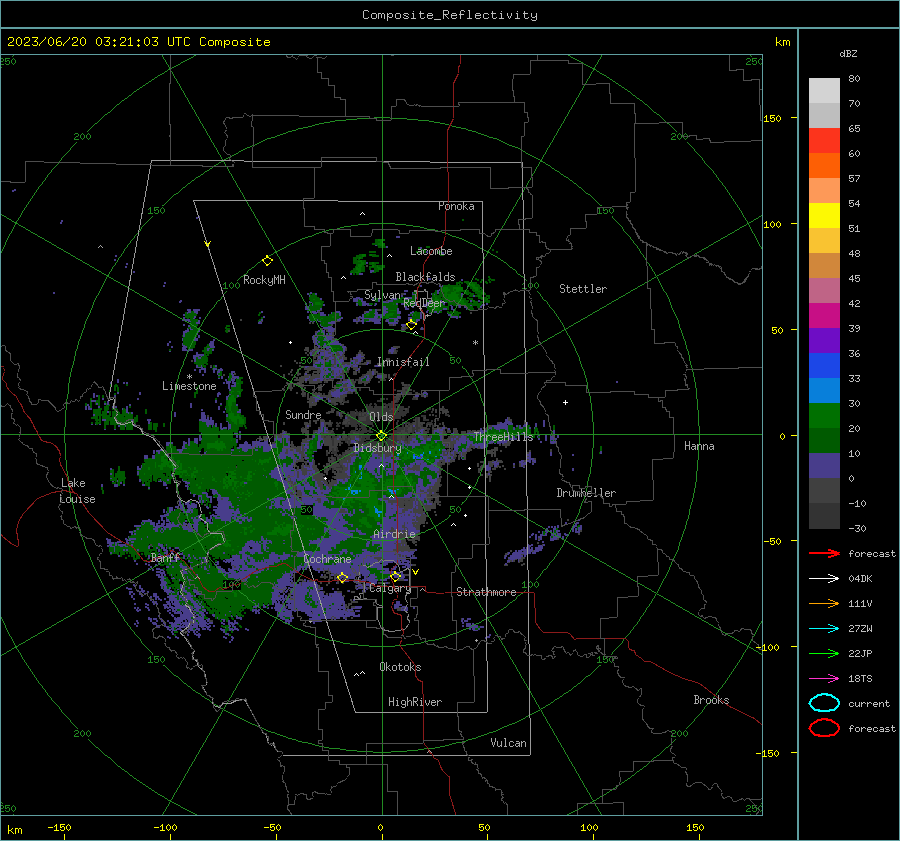Select the dark green 10-20 dBZ swatch
This screenshot has height=841, width=900.
[x=824, y=441]
